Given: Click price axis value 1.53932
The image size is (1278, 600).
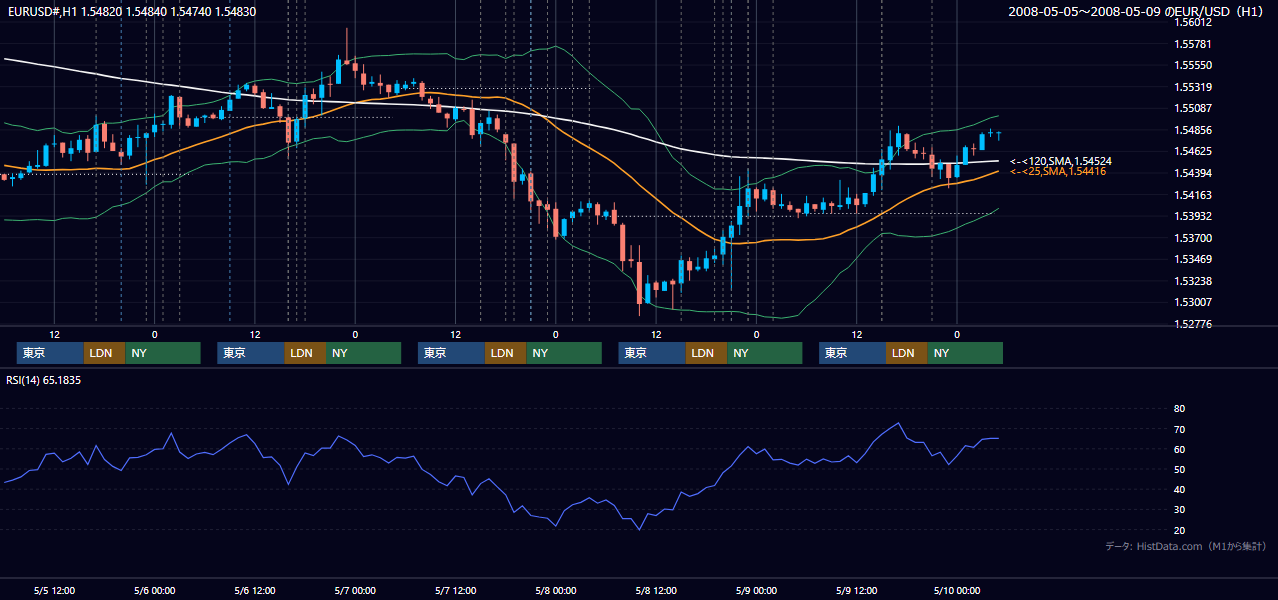Looking at the screenshot, I should [x=1193, y=216].
